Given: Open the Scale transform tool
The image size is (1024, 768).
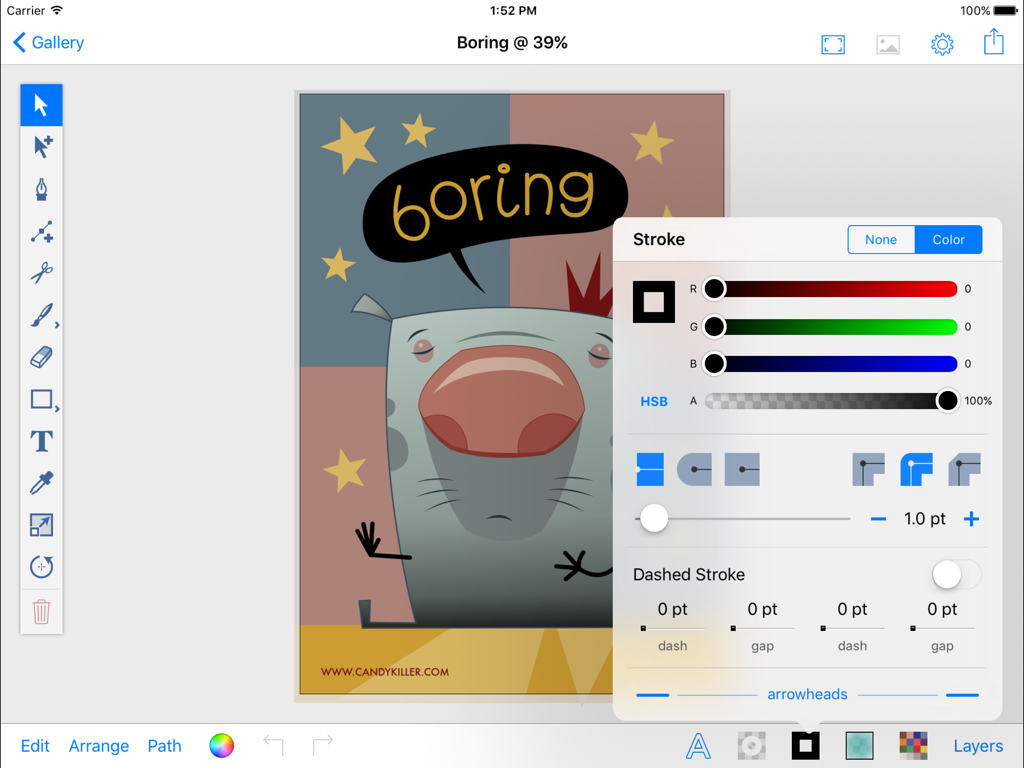Looking at the screenshot, I should point(41,525).
